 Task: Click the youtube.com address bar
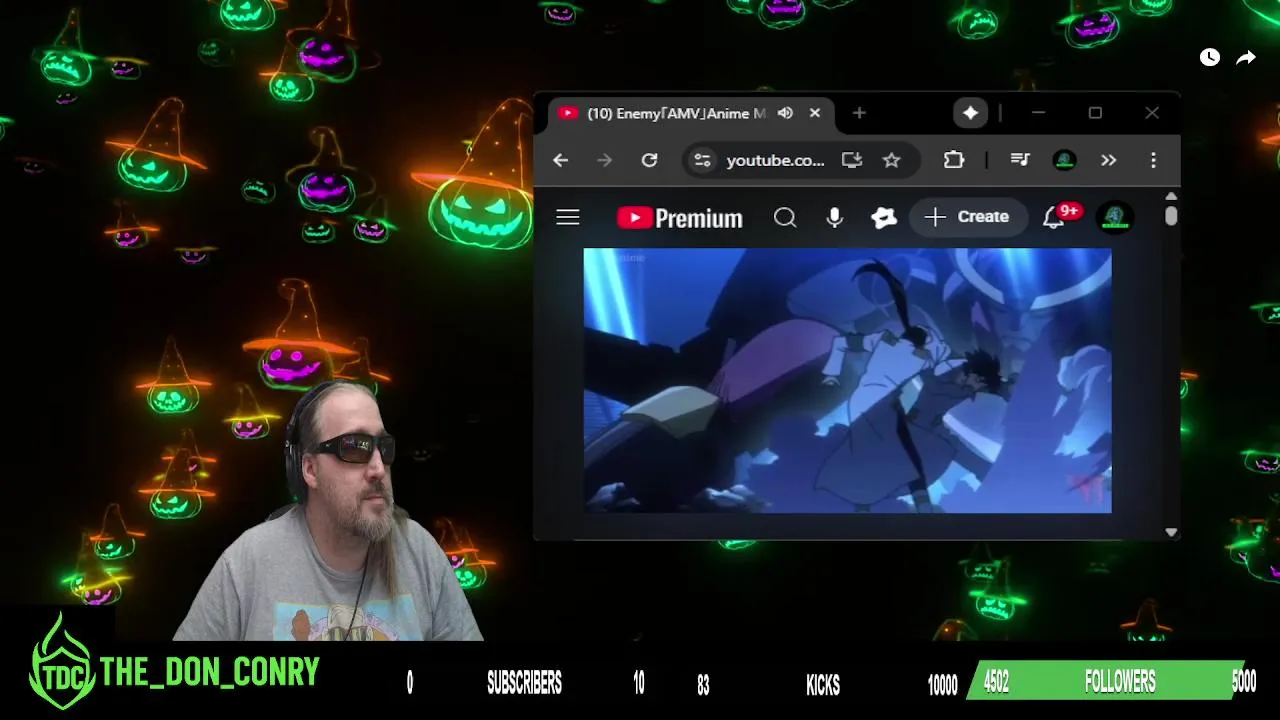(x=776, y=160)
